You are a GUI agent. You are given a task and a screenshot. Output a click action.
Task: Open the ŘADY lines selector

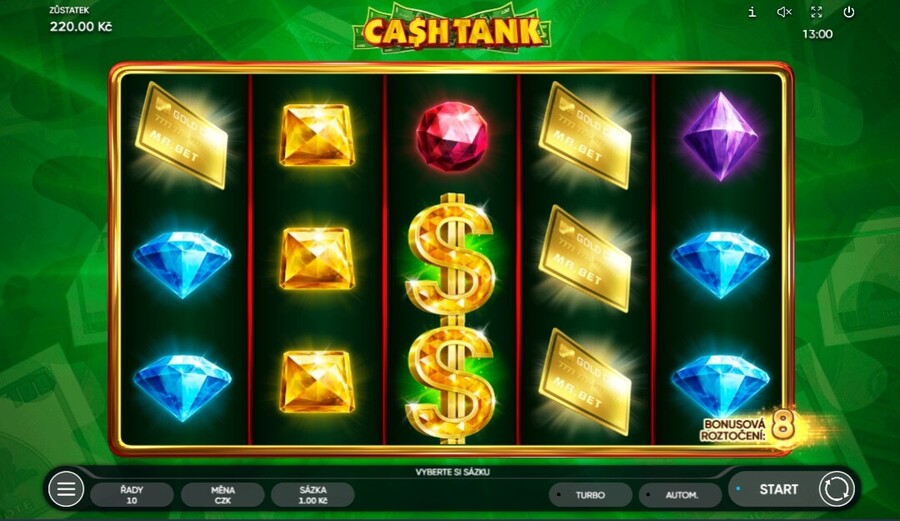point(132,495)
